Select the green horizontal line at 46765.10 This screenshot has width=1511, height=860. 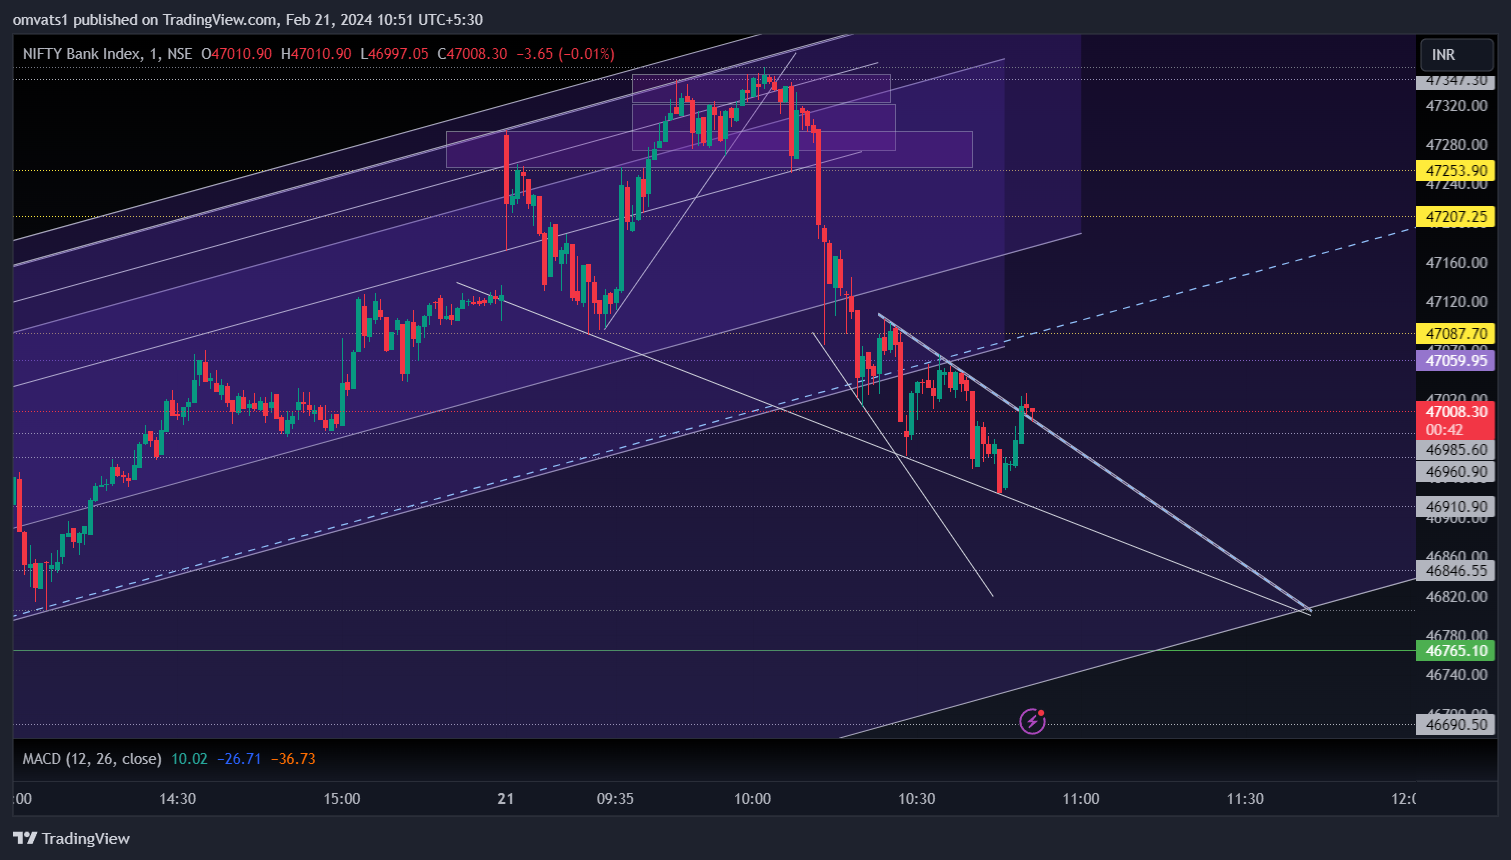(x=714, y=651)
